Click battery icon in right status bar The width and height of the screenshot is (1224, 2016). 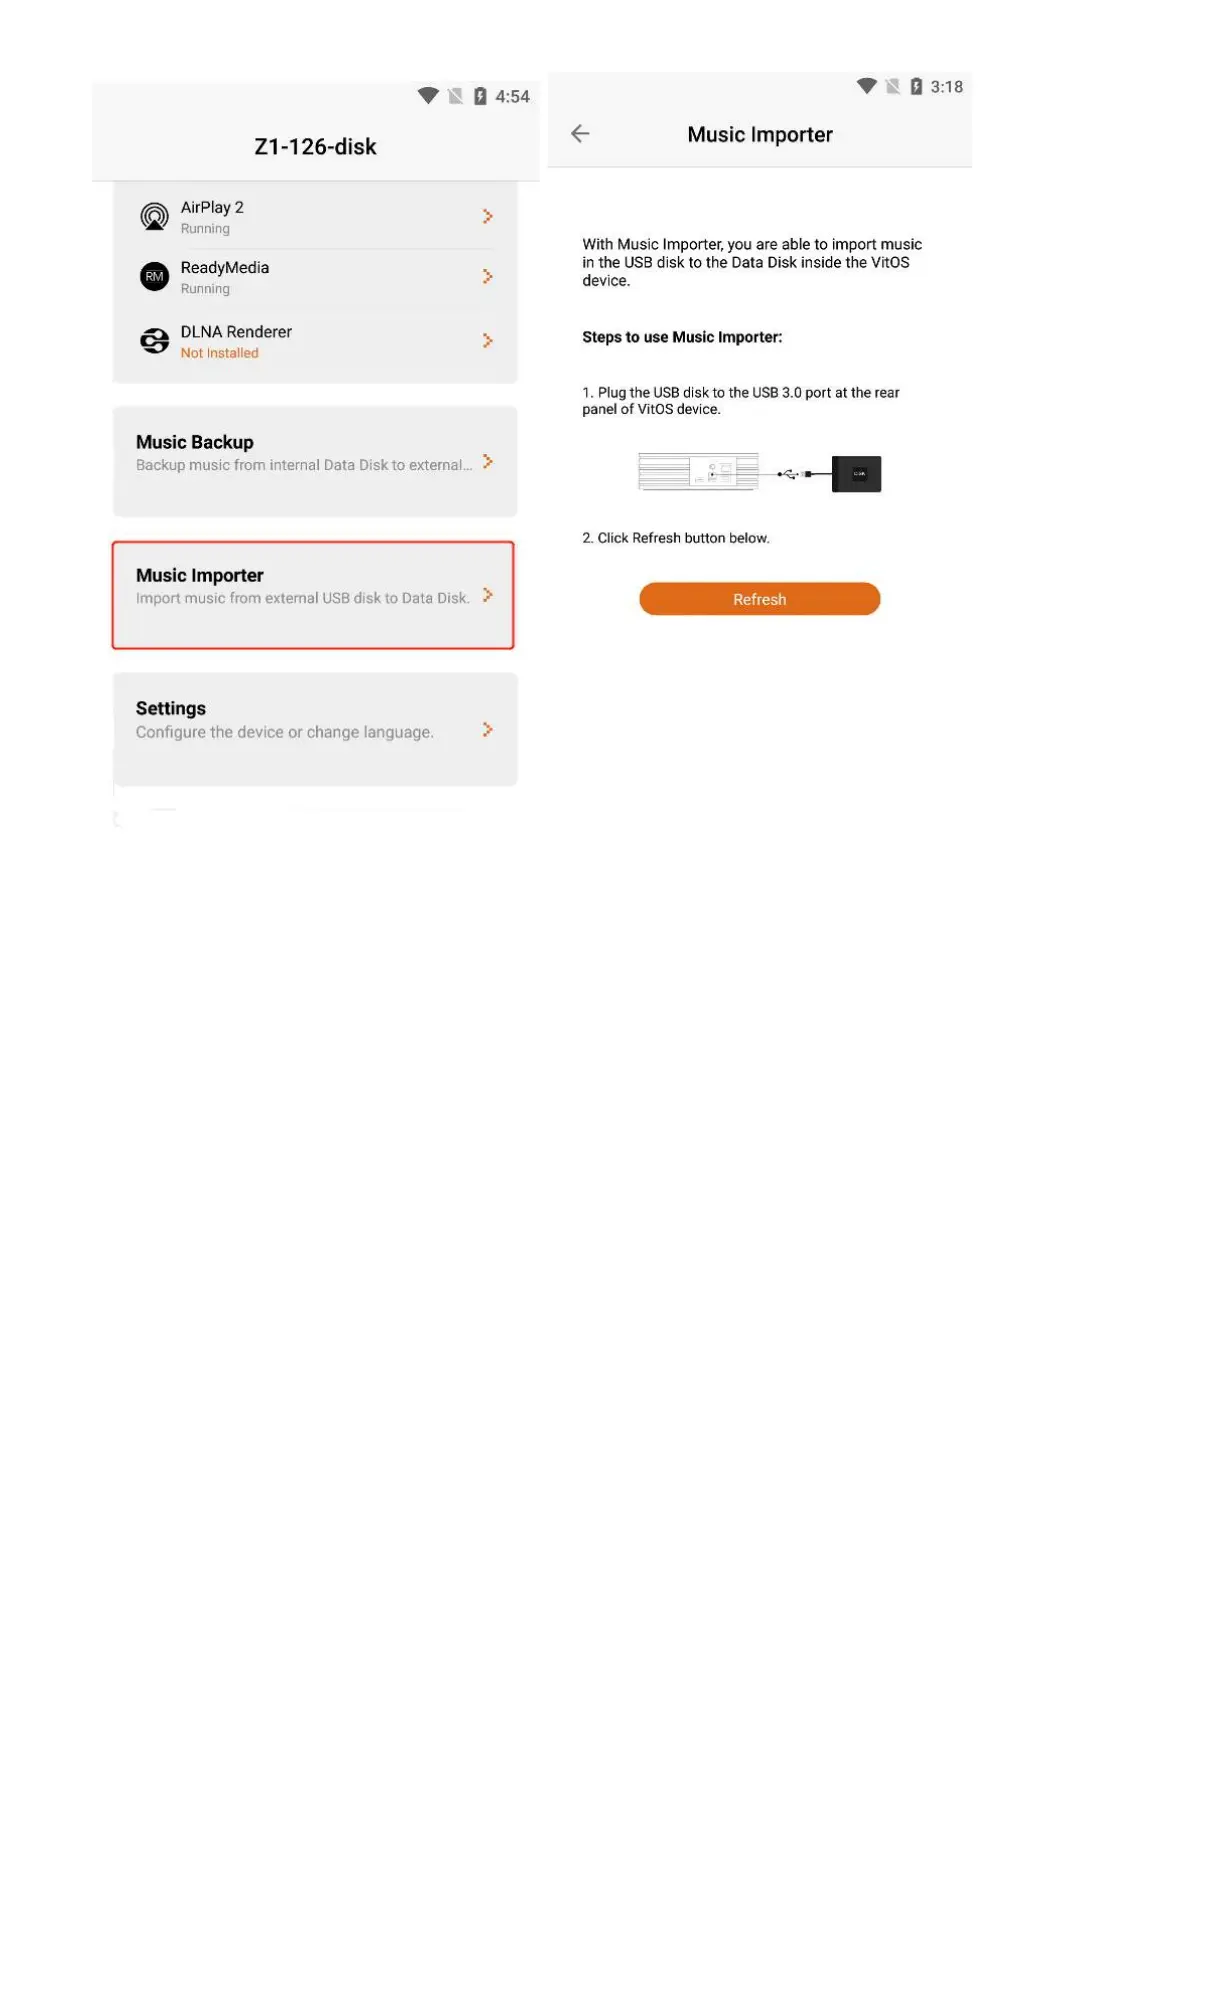(x=916, y=86)
